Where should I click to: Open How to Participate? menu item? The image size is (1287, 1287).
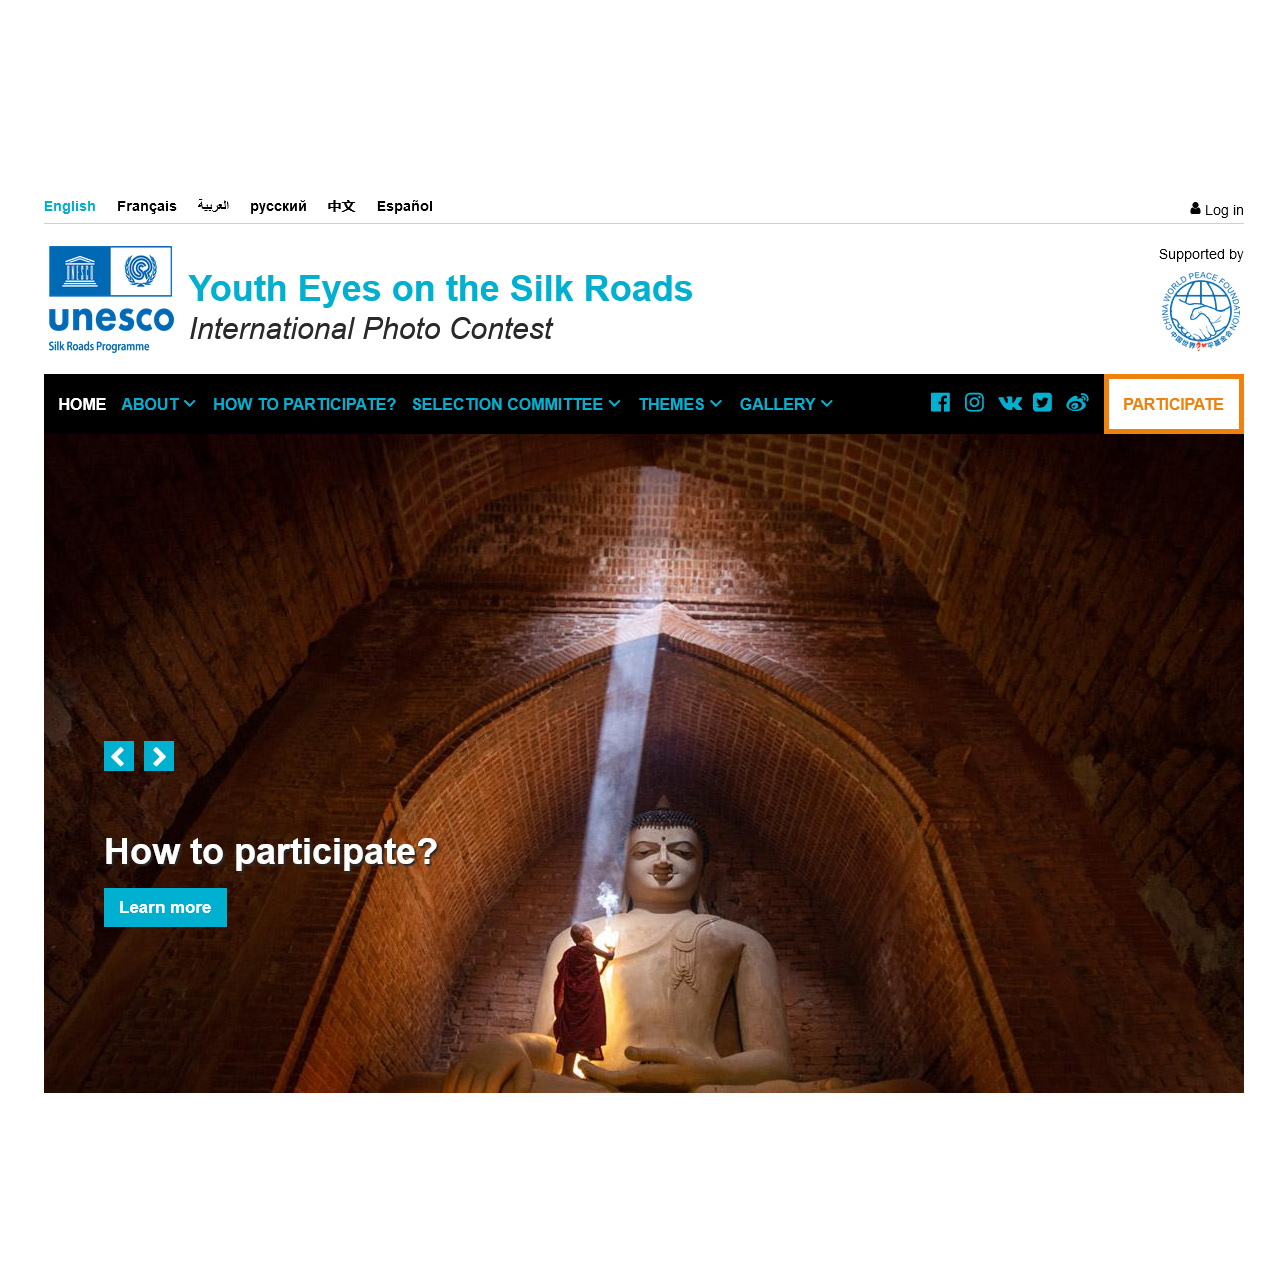pyautogui.click(x=304, y=404)
